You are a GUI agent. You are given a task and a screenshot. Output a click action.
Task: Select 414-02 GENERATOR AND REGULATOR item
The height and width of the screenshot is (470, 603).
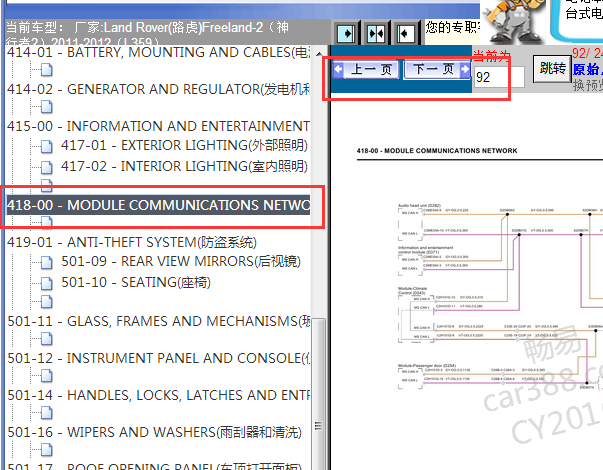click(x=158, y=89)
